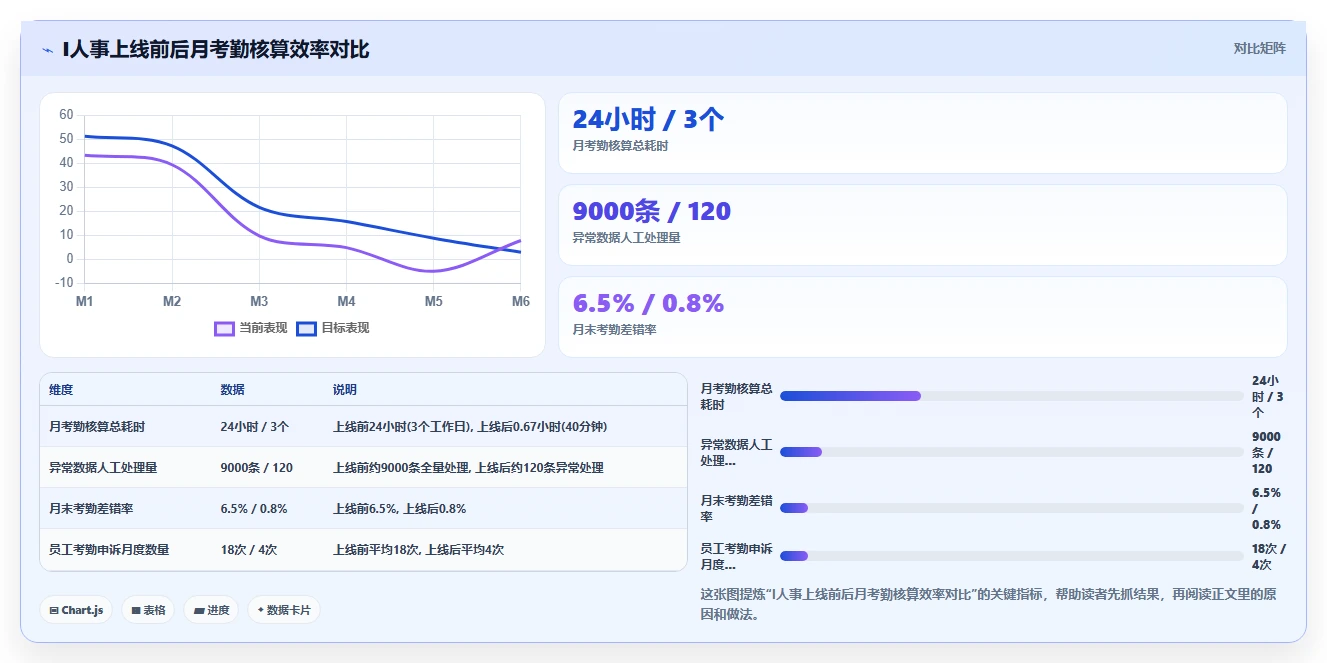Click table cell 18次 / 4次
Screen dimensions: 1327x663
click(249, 550)
